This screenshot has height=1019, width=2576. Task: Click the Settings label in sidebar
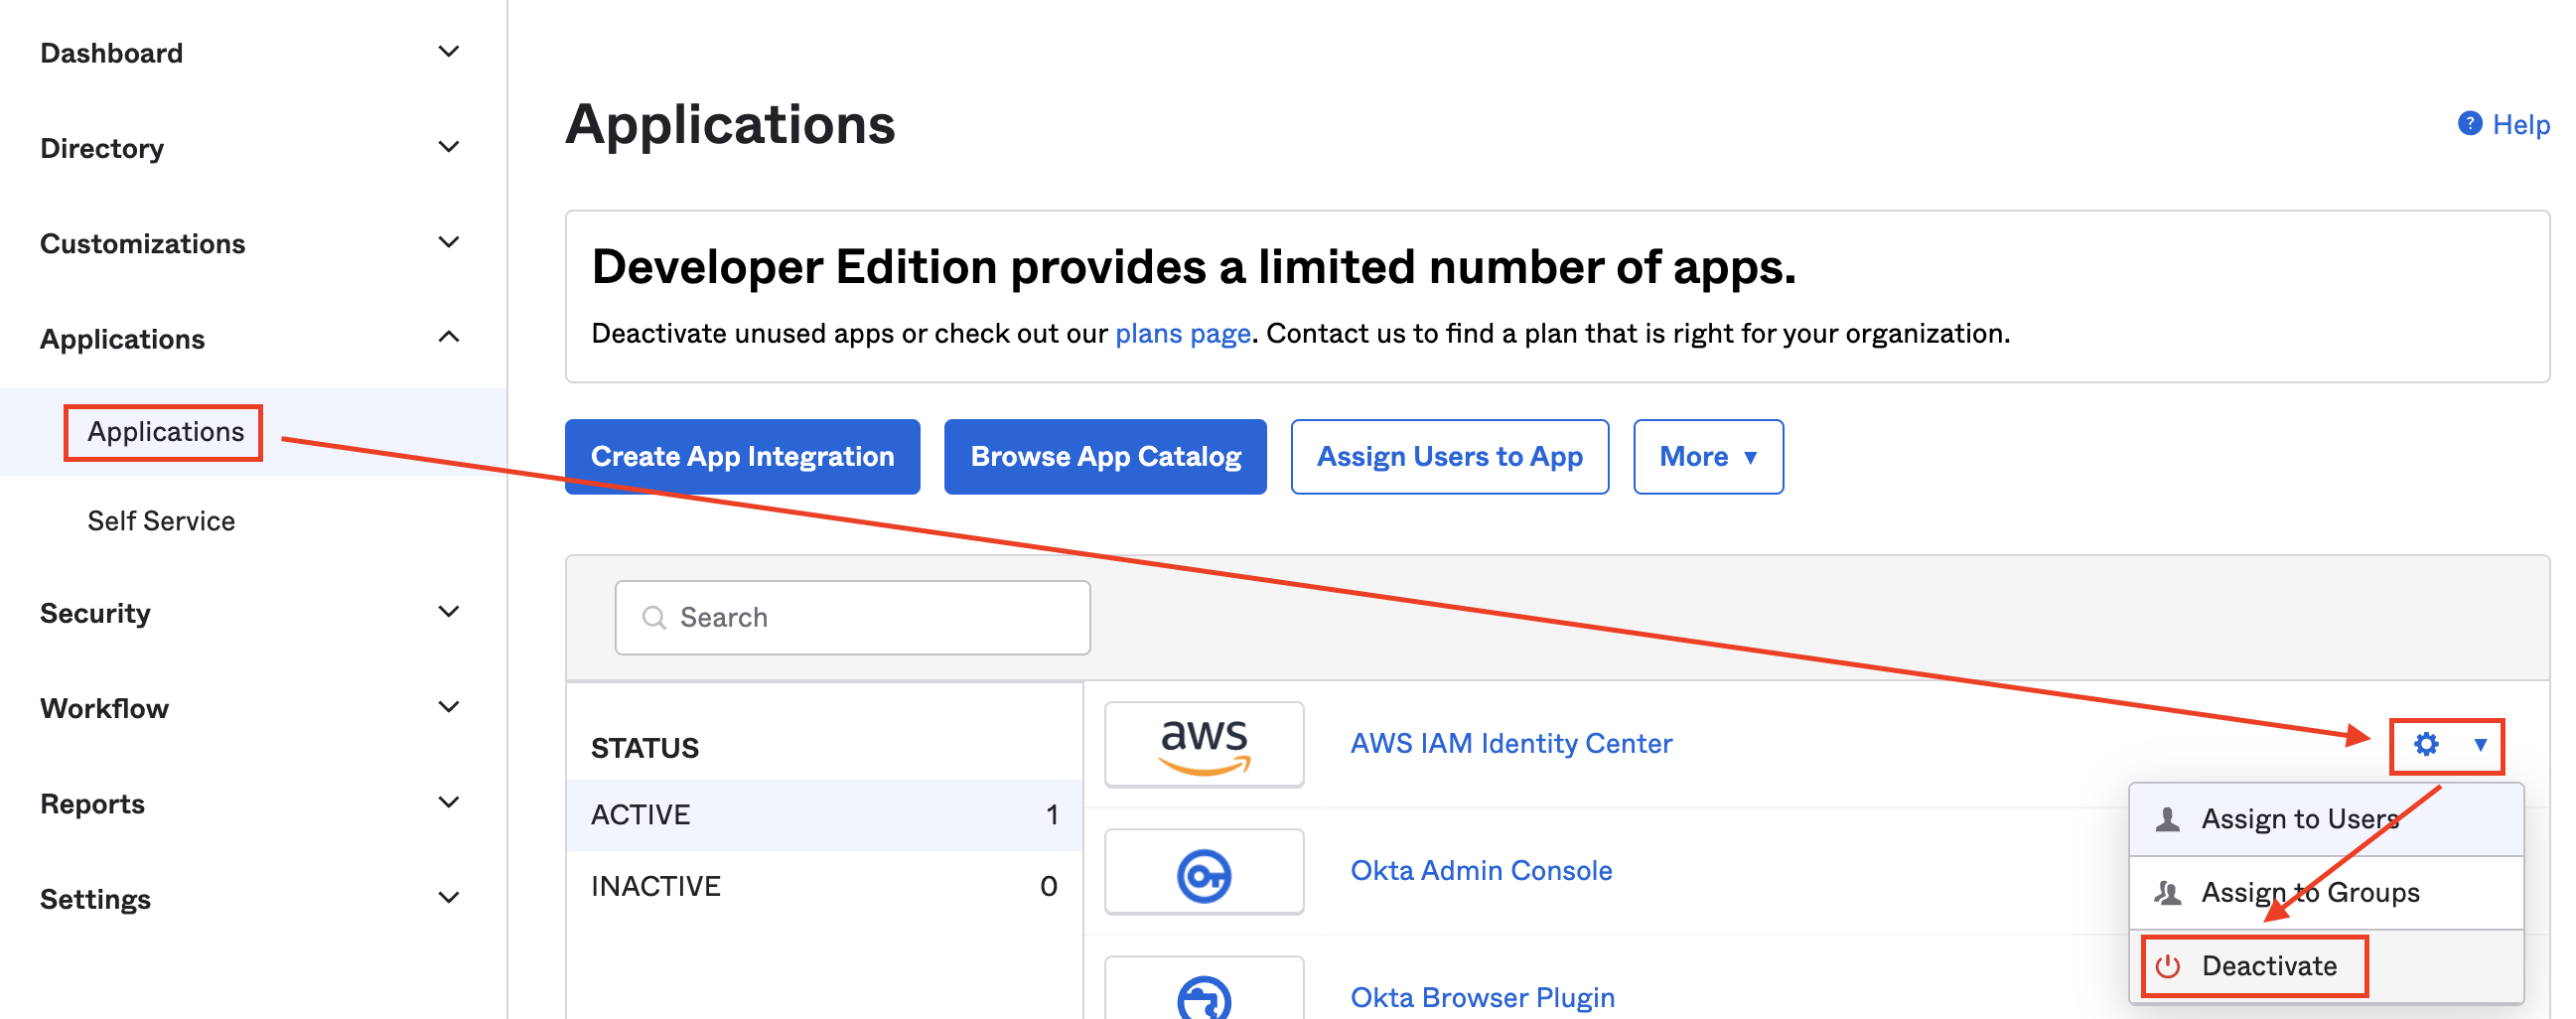pyautogui.click(x=95, y=899)
